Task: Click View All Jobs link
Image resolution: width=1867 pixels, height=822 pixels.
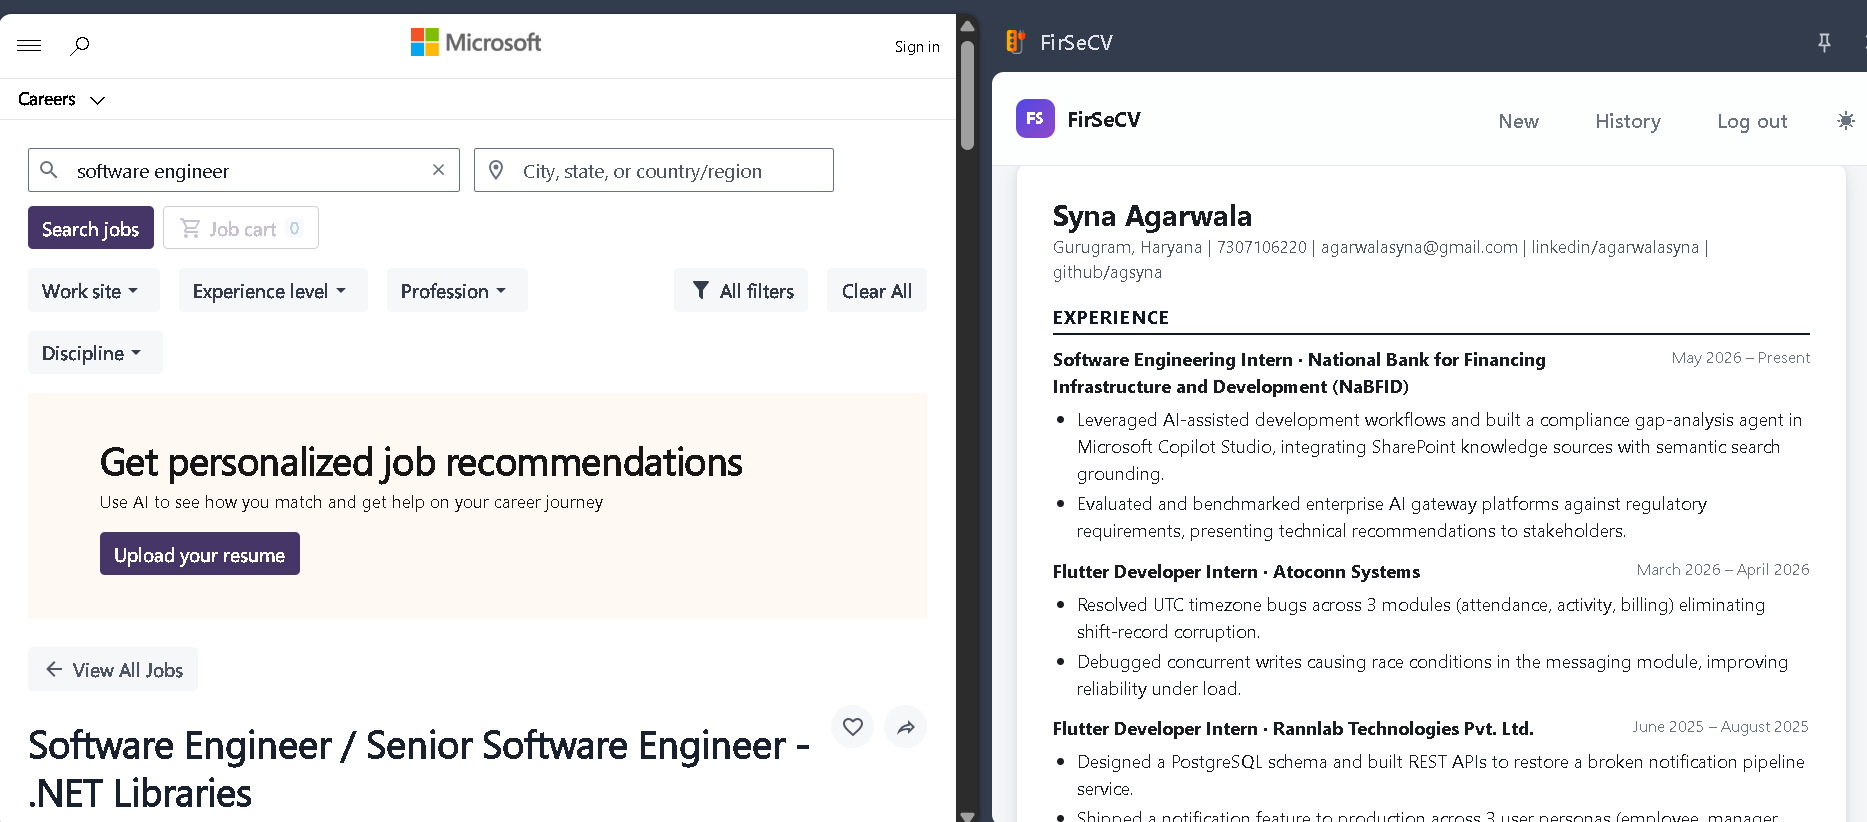Action: click(x=113, y=669)
